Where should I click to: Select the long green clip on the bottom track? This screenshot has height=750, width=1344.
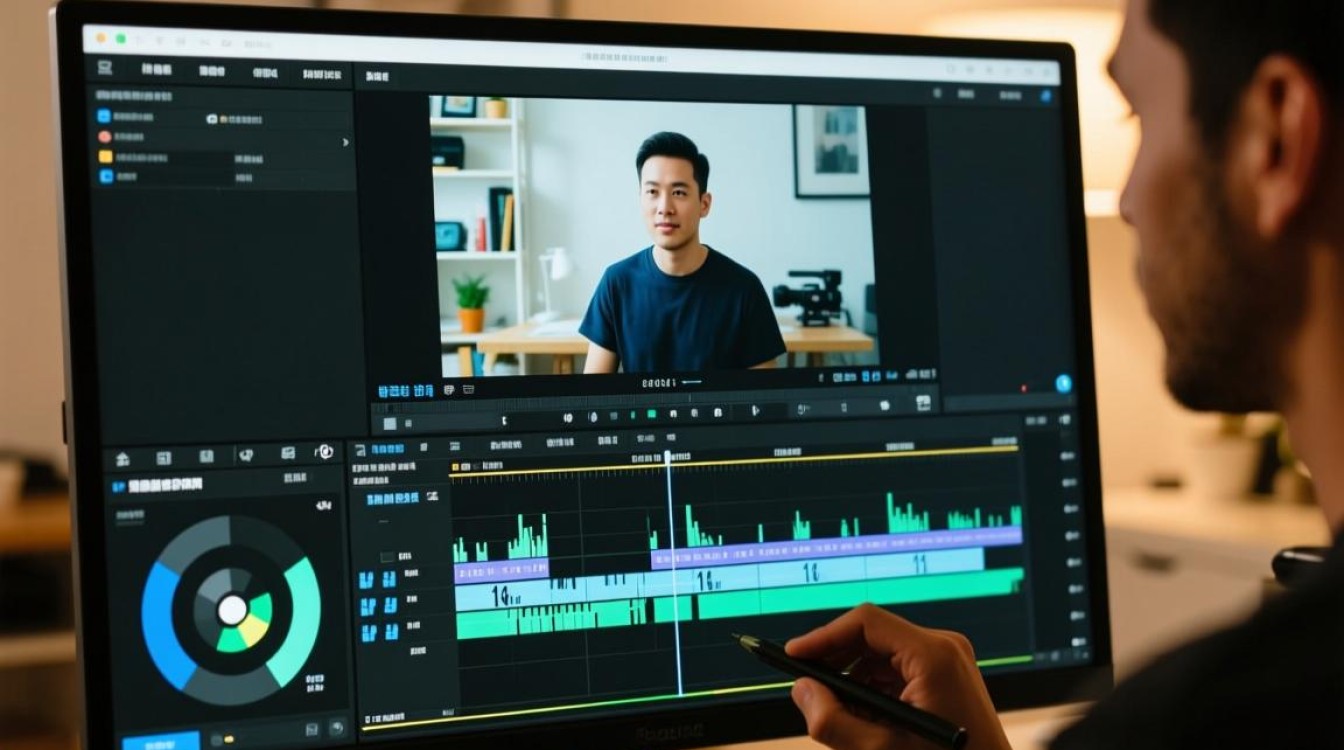[860, 594]
